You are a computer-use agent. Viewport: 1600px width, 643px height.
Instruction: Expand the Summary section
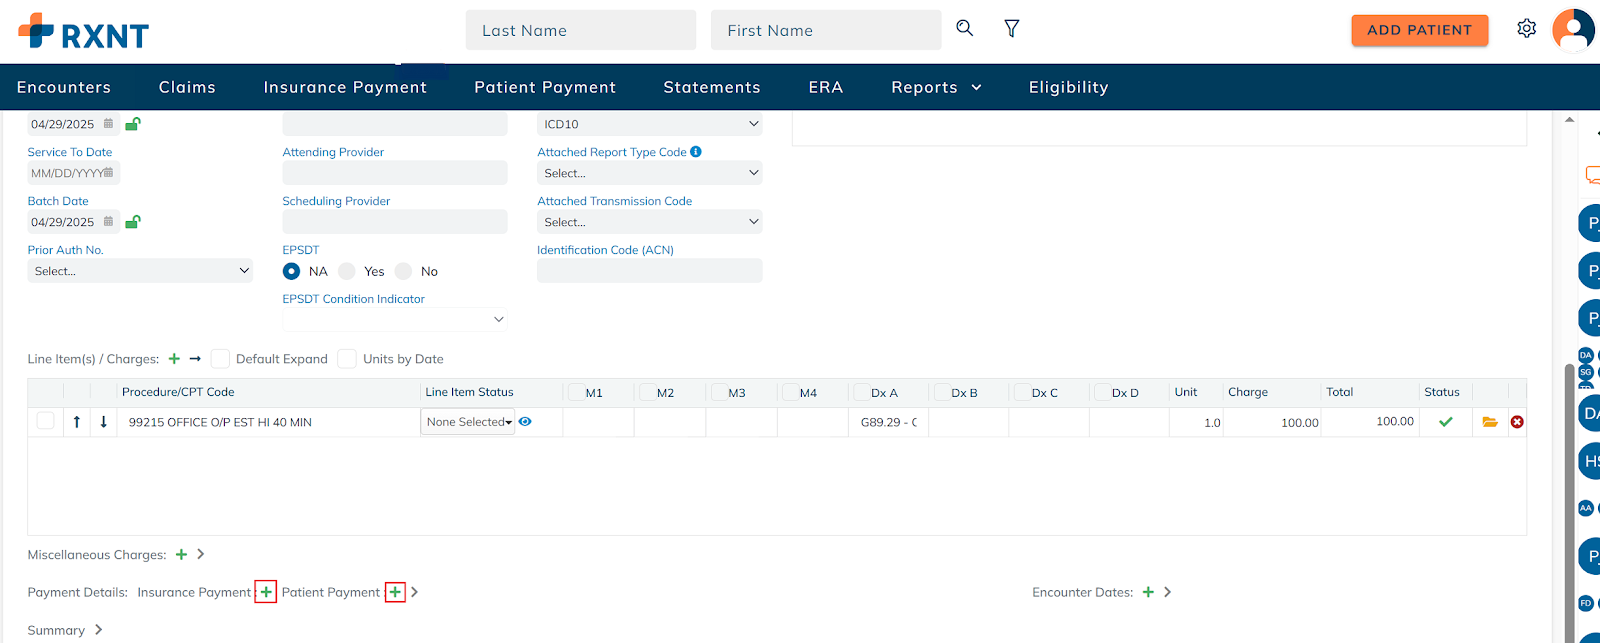(98, 630)
